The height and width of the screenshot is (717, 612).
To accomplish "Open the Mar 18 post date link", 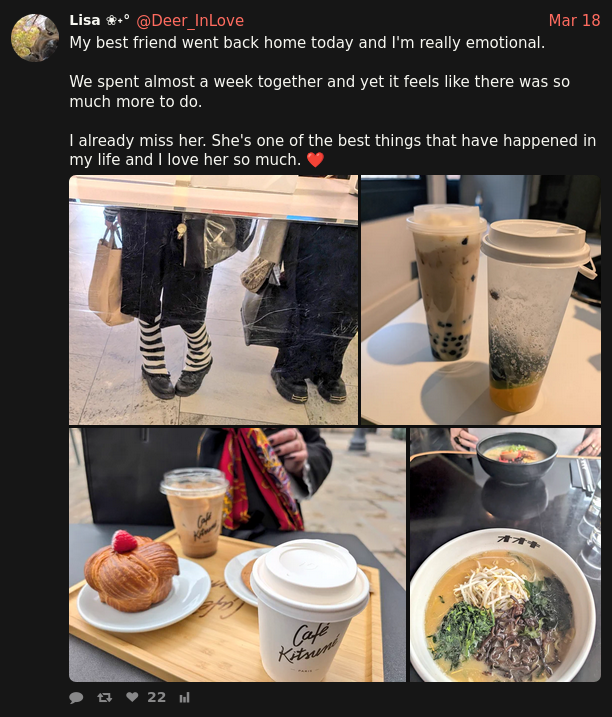I will 574,21.
